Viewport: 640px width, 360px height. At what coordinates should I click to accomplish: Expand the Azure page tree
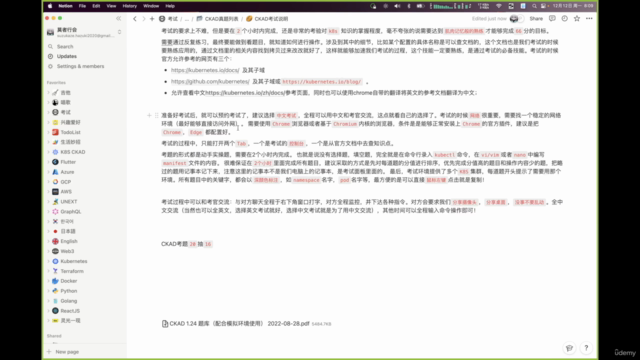pyautogui.click(x=49, y=172)
